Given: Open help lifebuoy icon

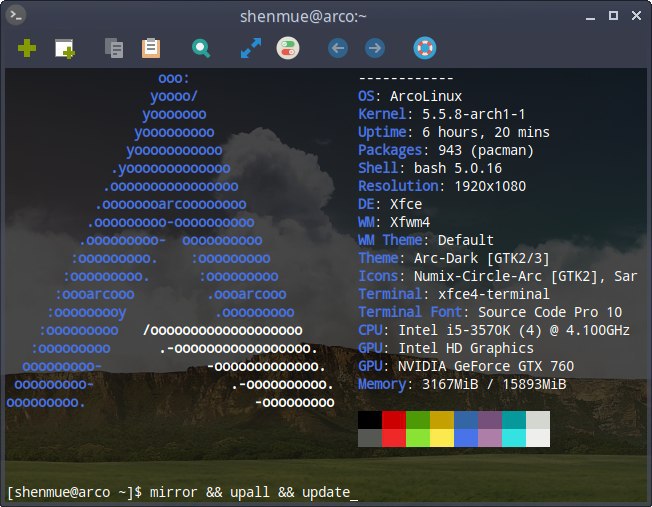Looking at the screenshot, I should (425, 48).
